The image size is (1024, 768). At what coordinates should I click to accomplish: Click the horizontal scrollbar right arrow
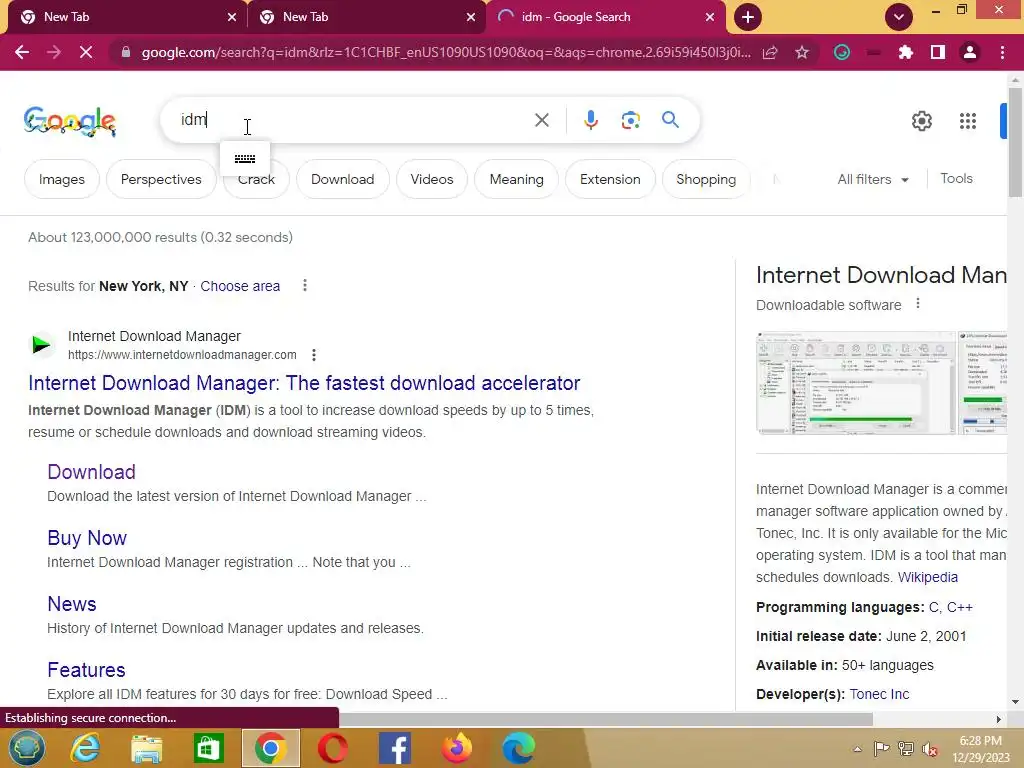click(x=998, y=719)
